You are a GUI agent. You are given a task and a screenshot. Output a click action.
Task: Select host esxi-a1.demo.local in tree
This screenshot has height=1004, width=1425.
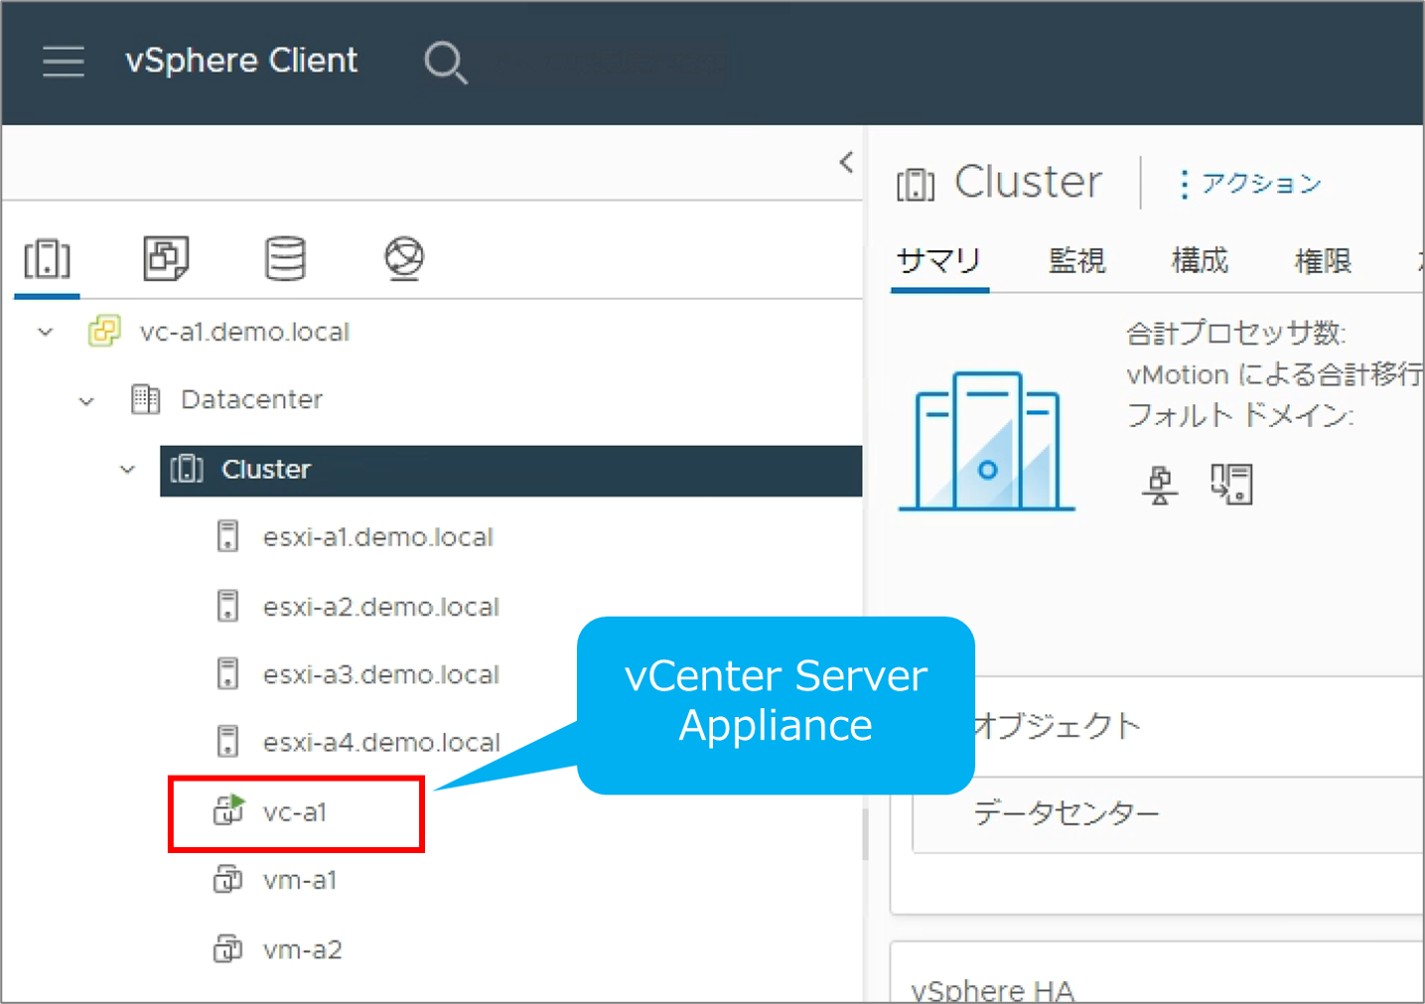pyautogui.click(x=377, y=538)
